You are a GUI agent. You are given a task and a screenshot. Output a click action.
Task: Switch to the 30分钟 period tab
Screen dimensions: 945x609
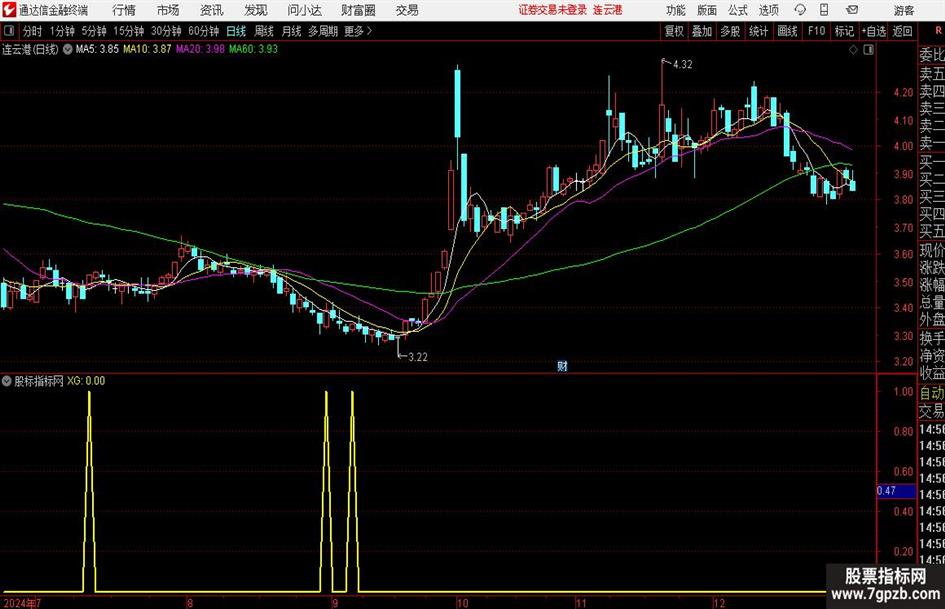pyautogui.click(x=166, y=31)
